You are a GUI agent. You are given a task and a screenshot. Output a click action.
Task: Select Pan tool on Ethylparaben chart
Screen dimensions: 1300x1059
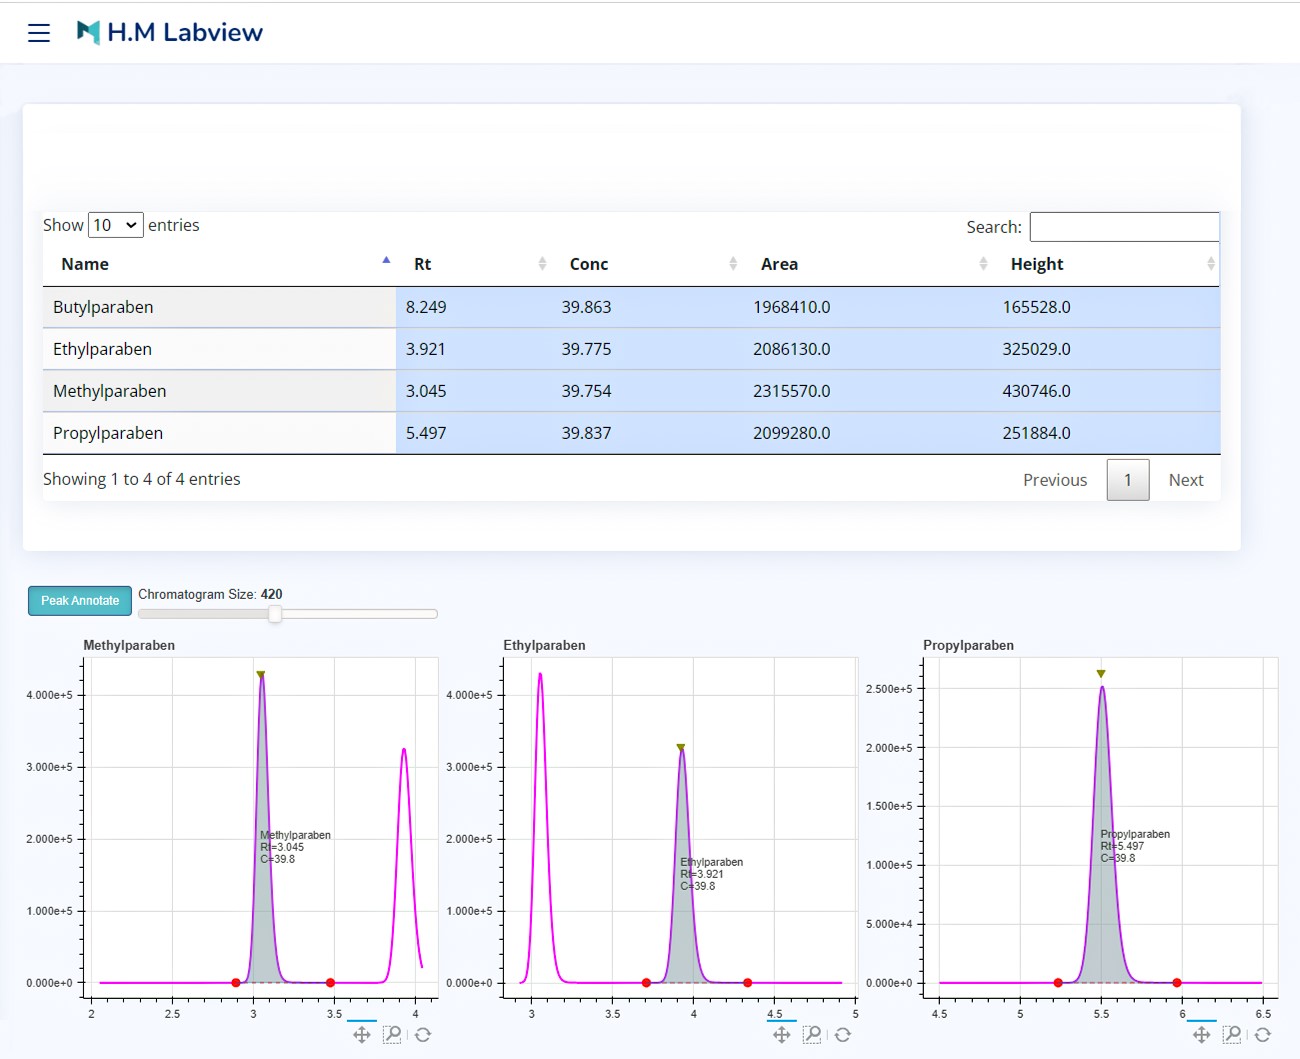(x=782, y=1035)
